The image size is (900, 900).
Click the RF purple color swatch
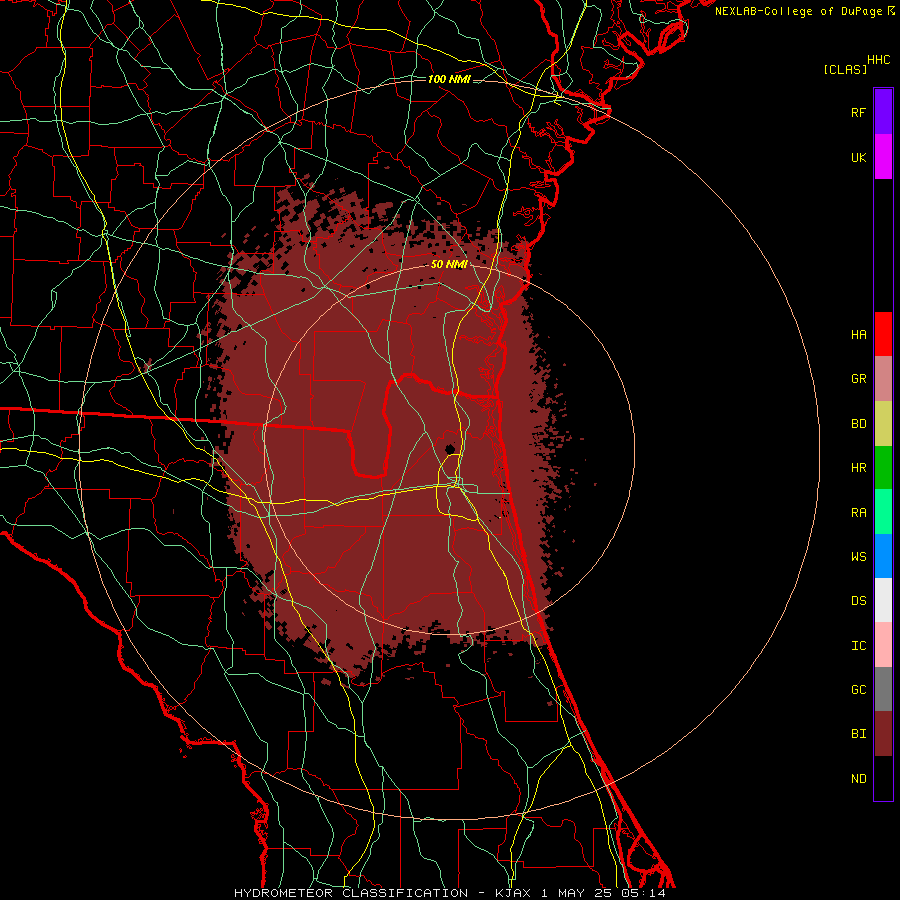point(883,112)
